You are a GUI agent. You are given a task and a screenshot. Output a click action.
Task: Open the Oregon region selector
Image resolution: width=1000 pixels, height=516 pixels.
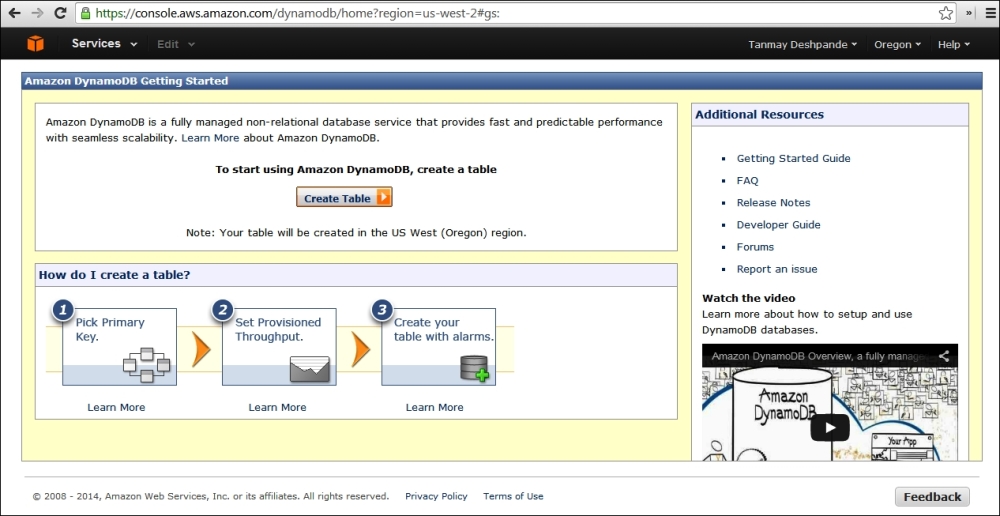897,45
